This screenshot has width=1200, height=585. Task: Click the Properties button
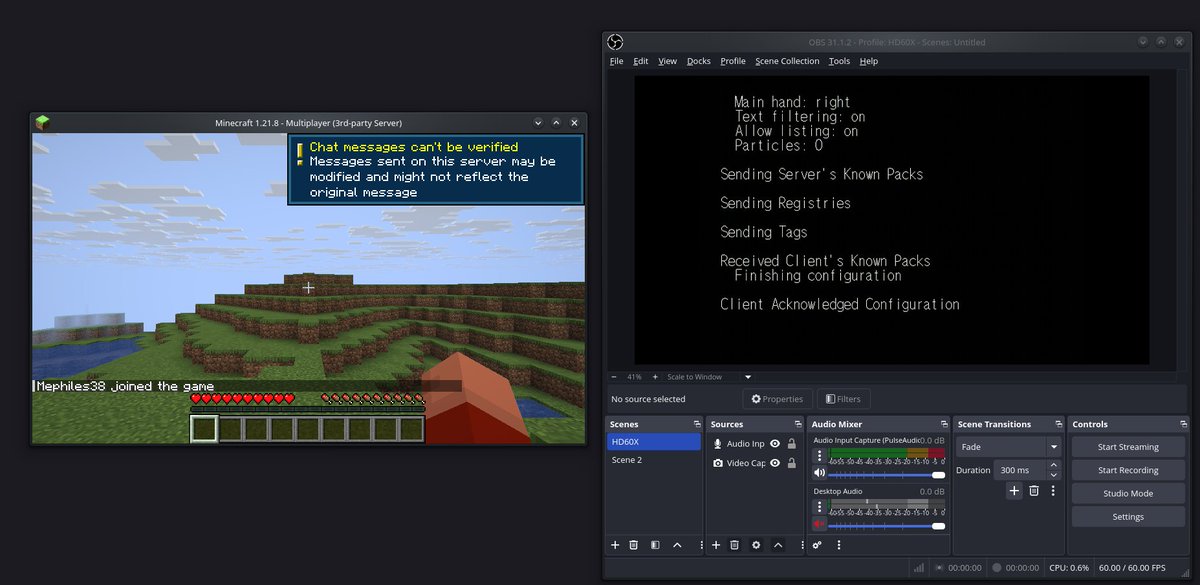(777, 399)
